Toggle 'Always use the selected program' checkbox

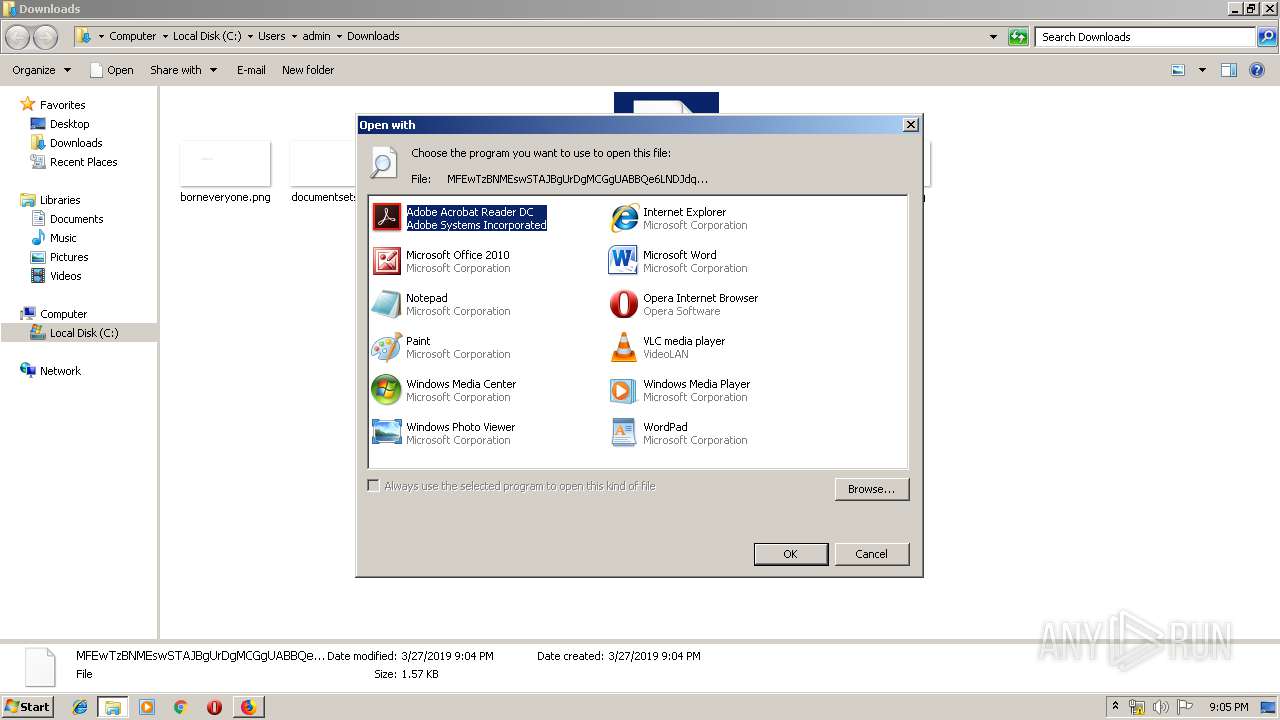pyautogui.click(x=373, y=486)
